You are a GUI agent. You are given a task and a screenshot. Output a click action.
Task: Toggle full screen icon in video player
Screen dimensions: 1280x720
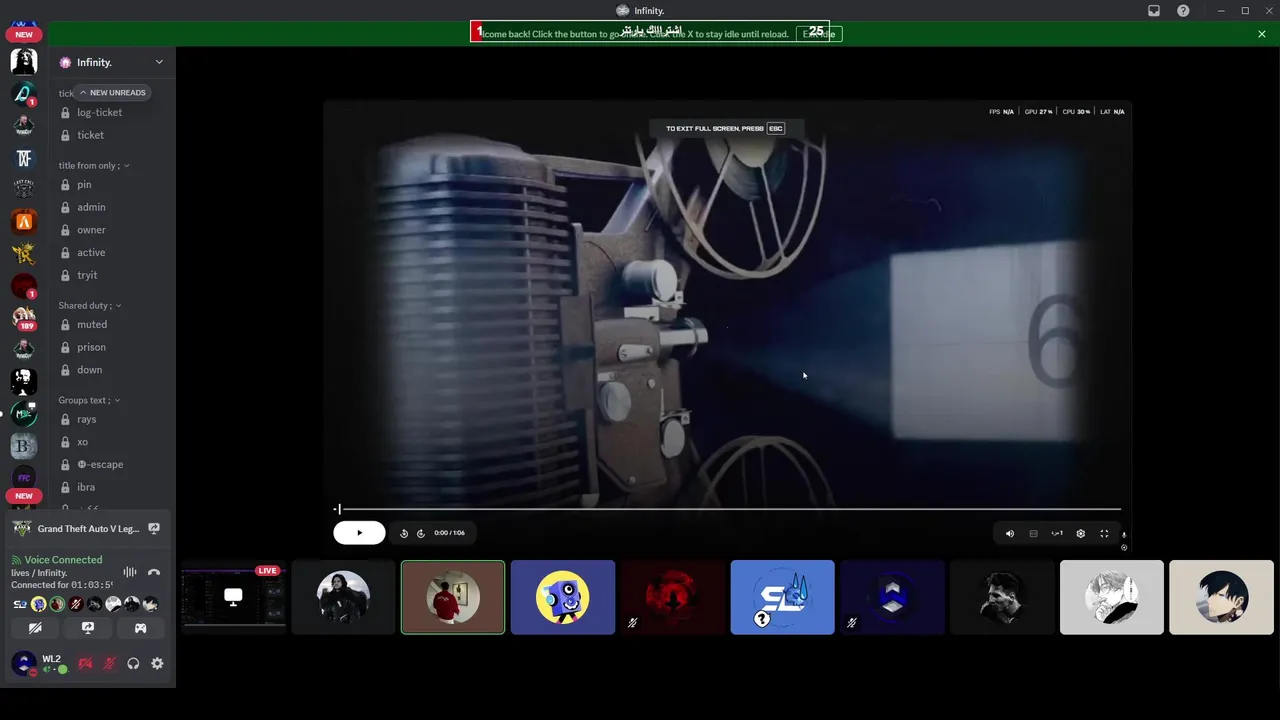(x=1104, y=534)
